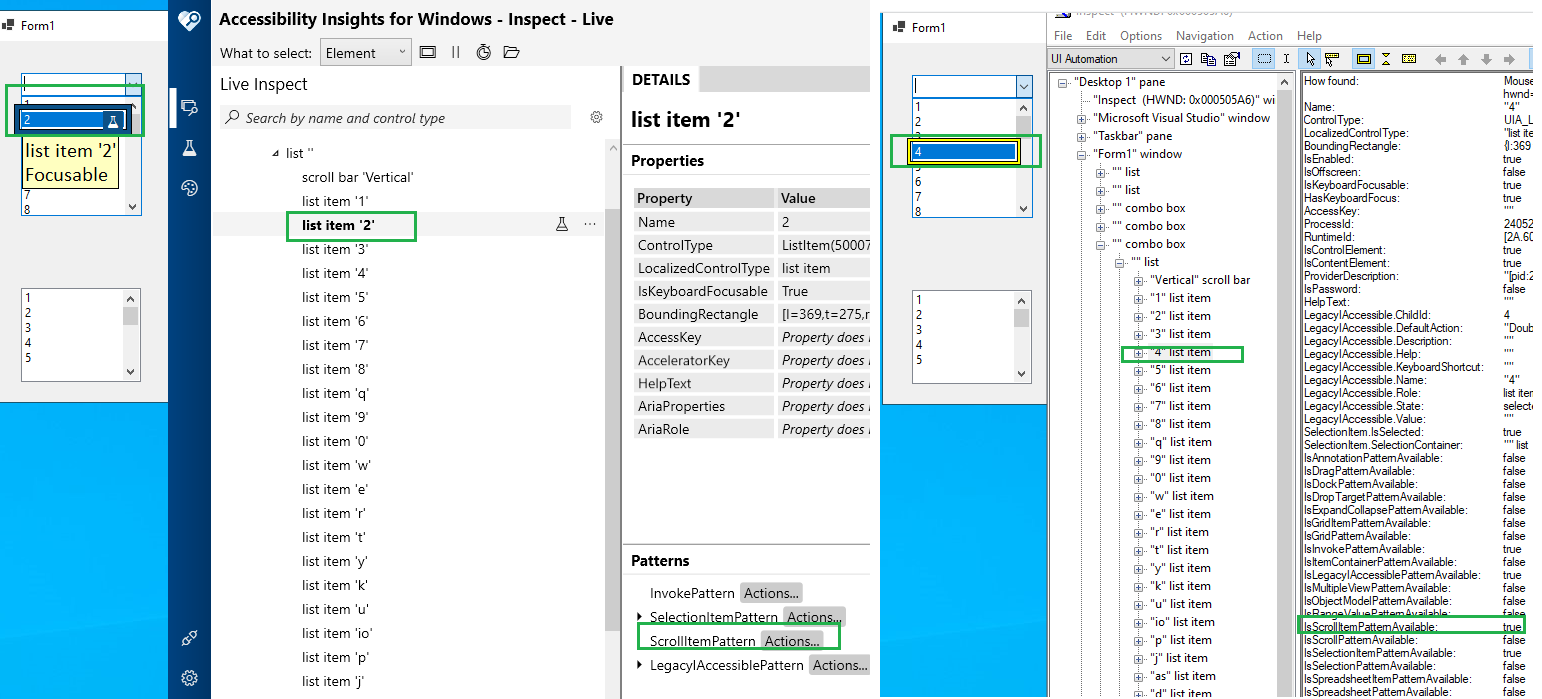This screenshot has width=1542, height=699.
Task: Click the timer icon in the Accessibility Insights toolbar
Action: [484, 52]
